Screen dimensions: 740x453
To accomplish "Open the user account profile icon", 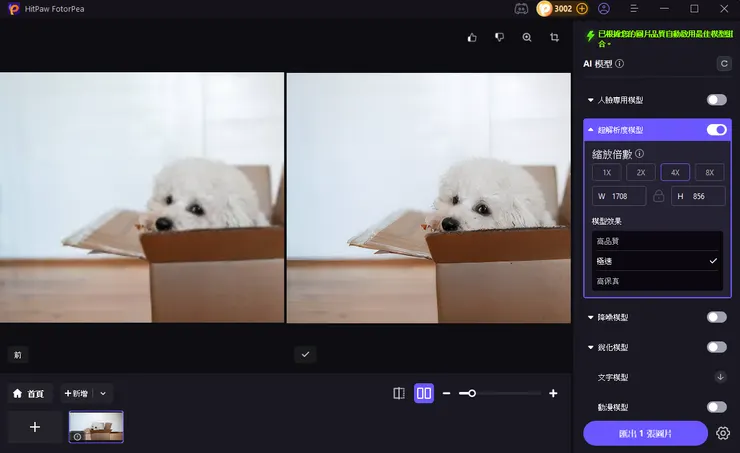I will (x=604, y=8).
